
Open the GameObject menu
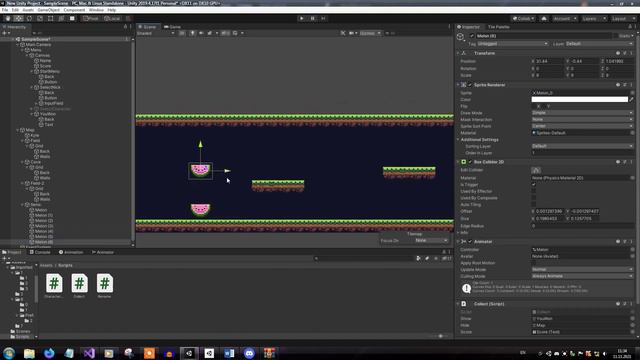click(48, 10)
